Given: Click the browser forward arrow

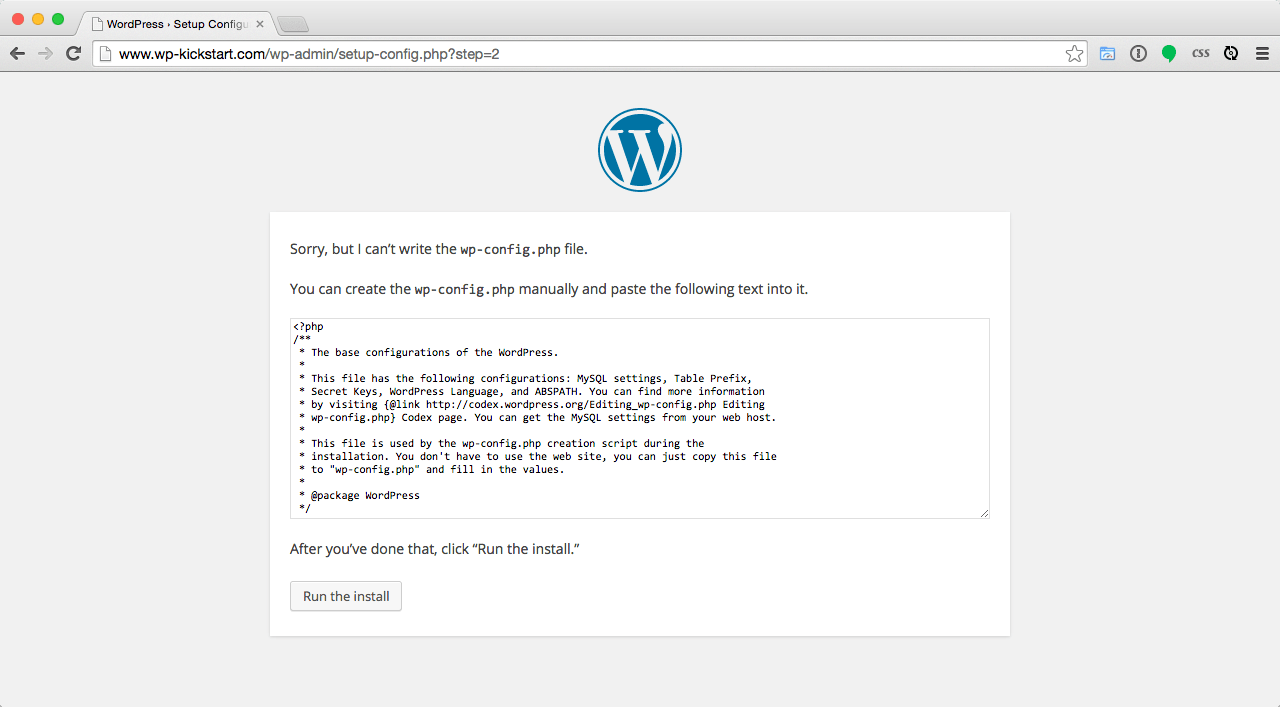Looking at the screenshot, I should tap(45, 54).
